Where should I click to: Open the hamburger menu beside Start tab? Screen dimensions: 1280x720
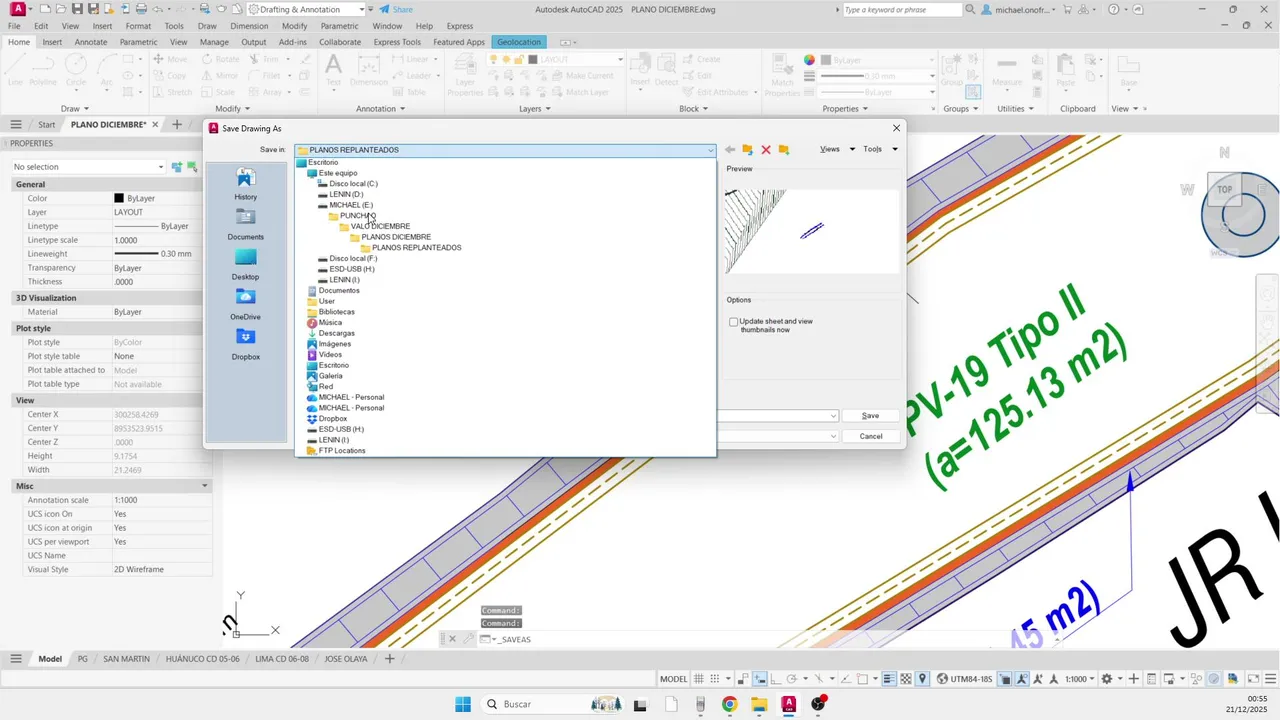pos(16,125)
